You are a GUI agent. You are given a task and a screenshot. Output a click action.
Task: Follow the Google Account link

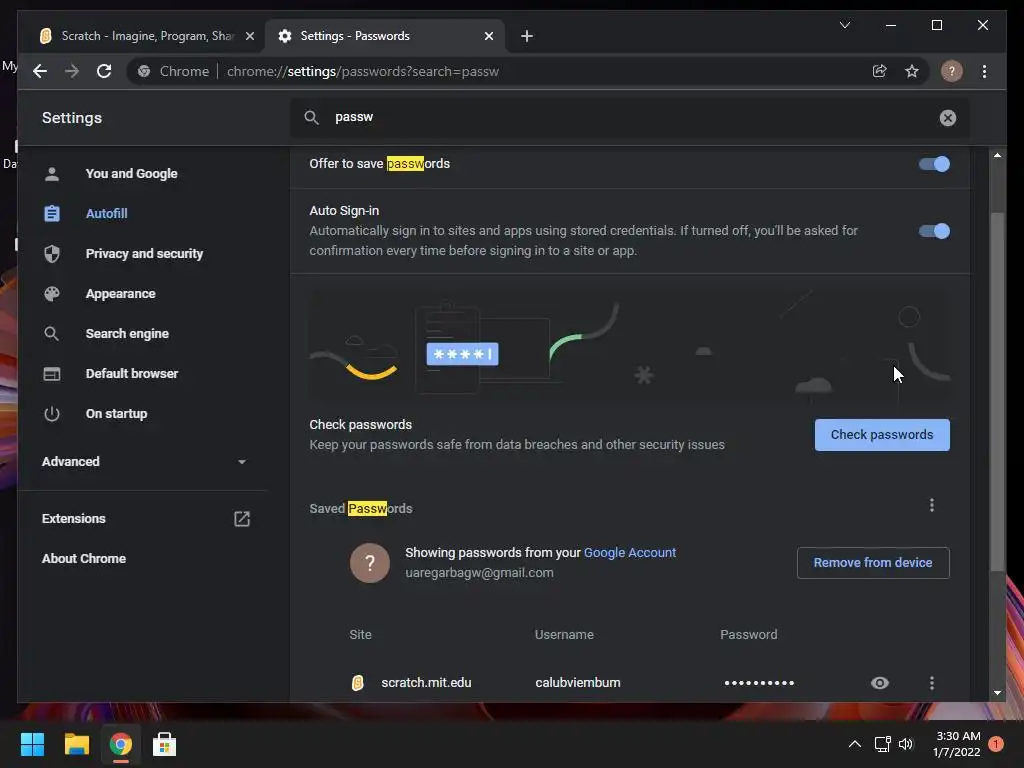(x=630, y=552)
